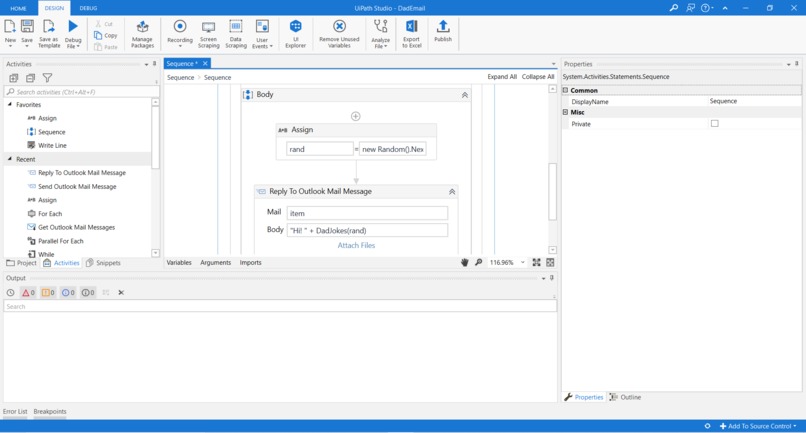Open the zoom percentage dropdown
Viewport: 806px width, 433px height.
pos(523,262)
